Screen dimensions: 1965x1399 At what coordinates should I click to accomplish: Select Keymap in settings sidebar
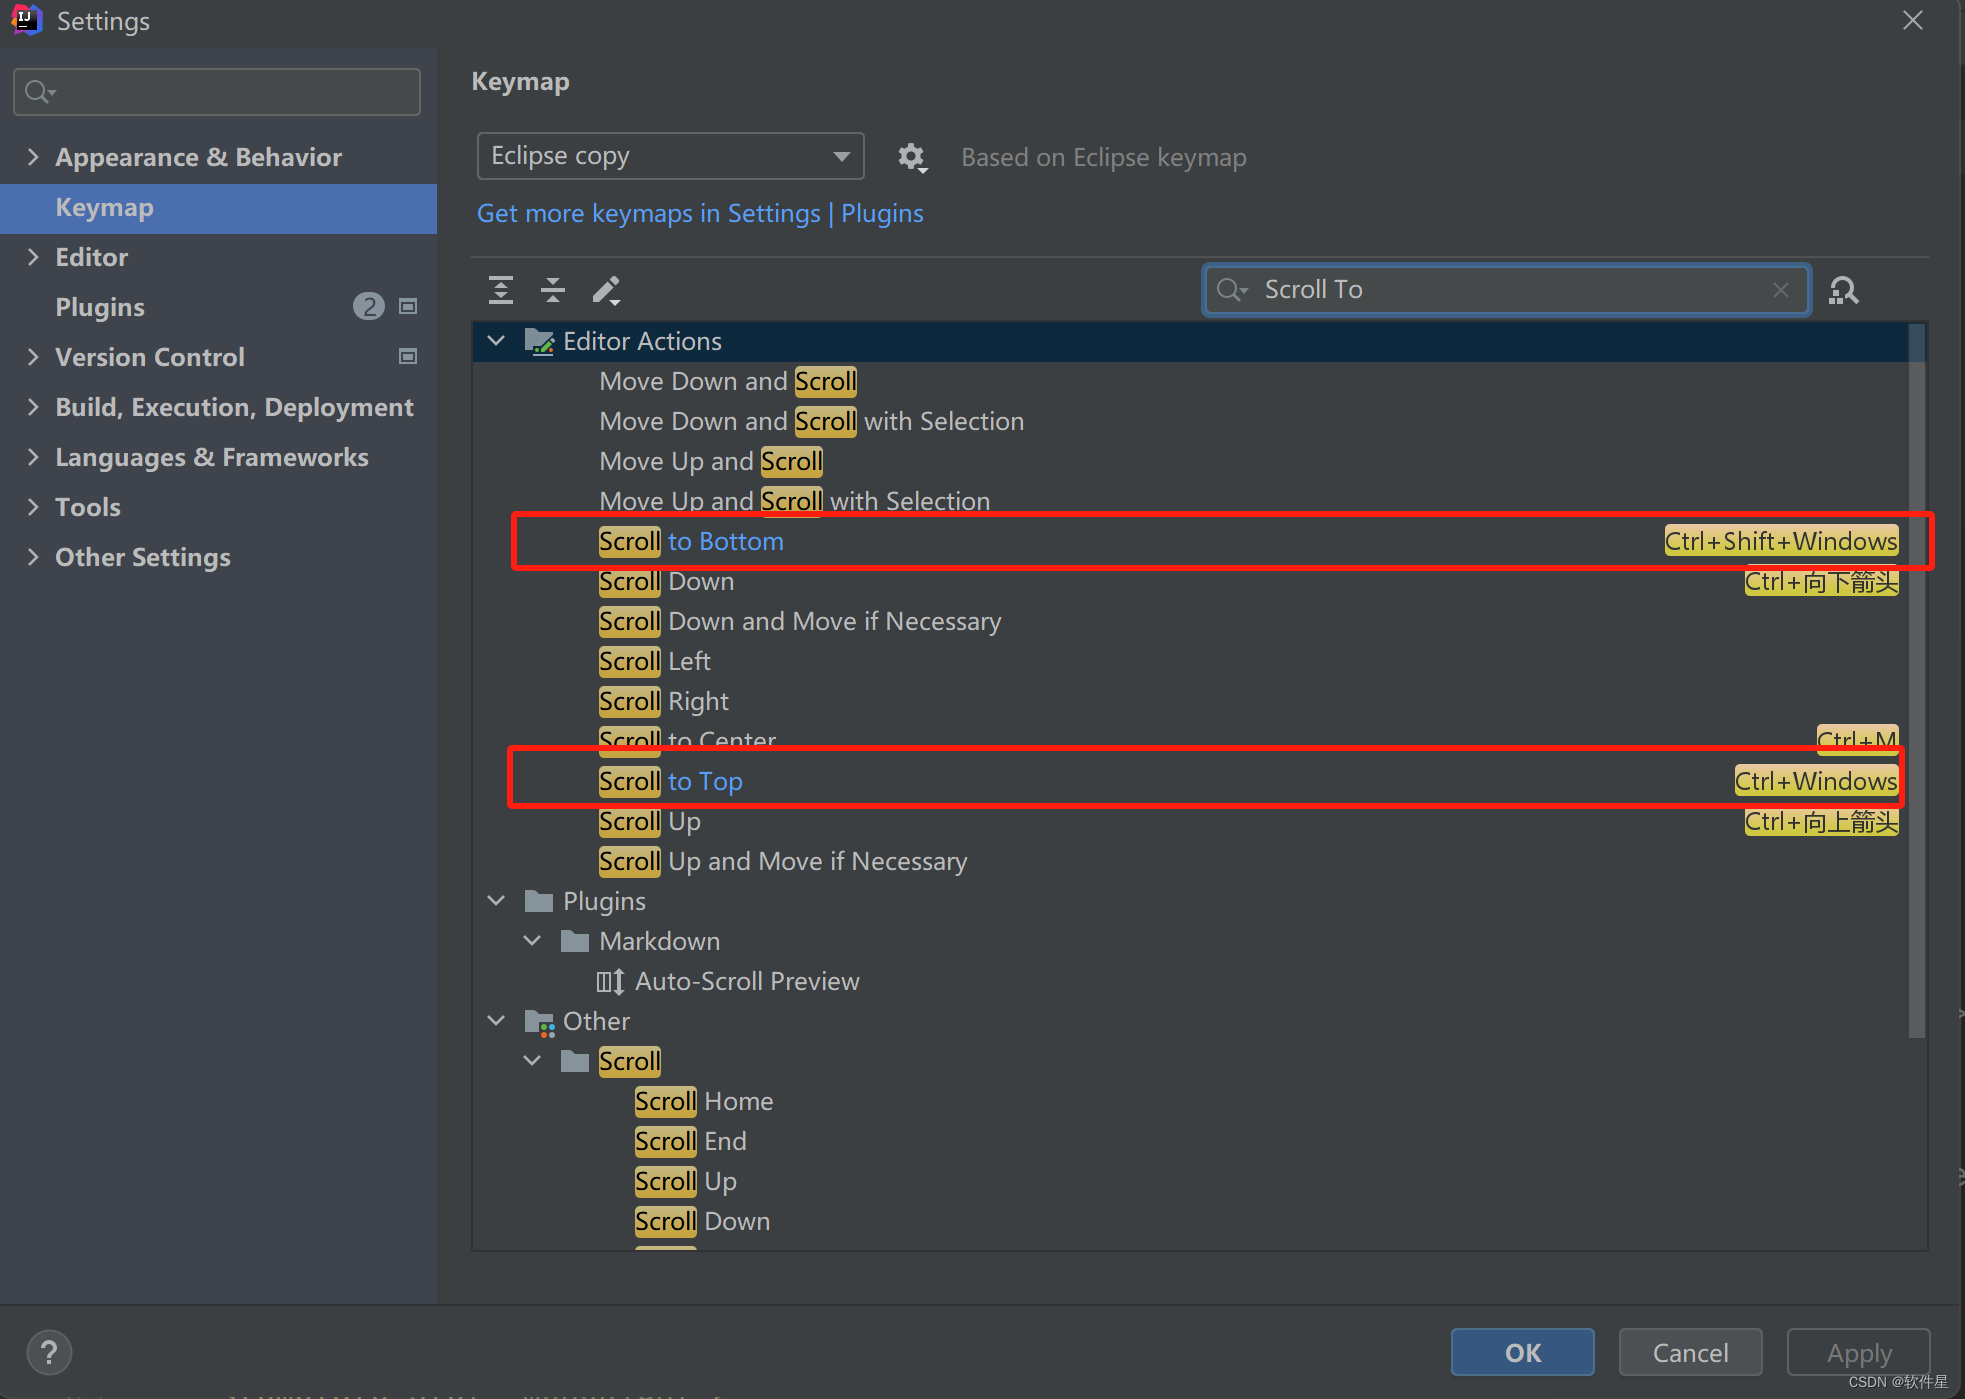click(104, 208)
